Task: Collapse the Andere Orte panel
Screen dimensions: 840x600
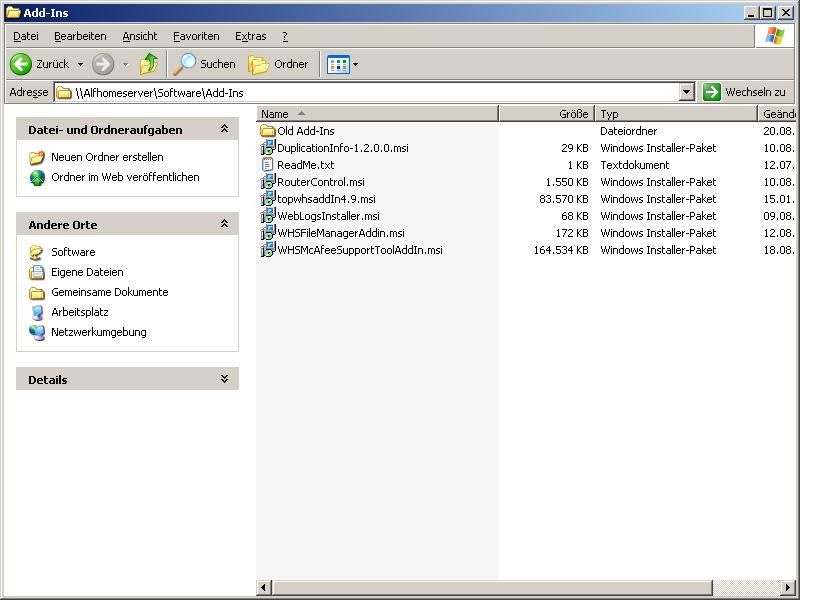Action: (x=224, y=224)
